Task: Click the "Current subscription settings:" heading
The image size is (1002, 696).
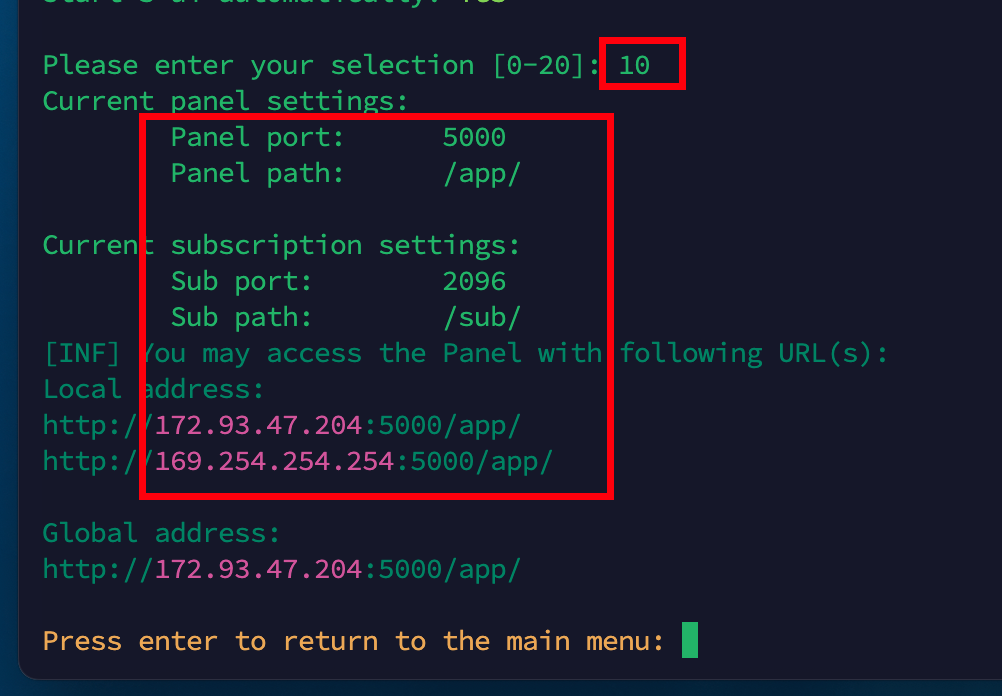Action: [281, 246]
